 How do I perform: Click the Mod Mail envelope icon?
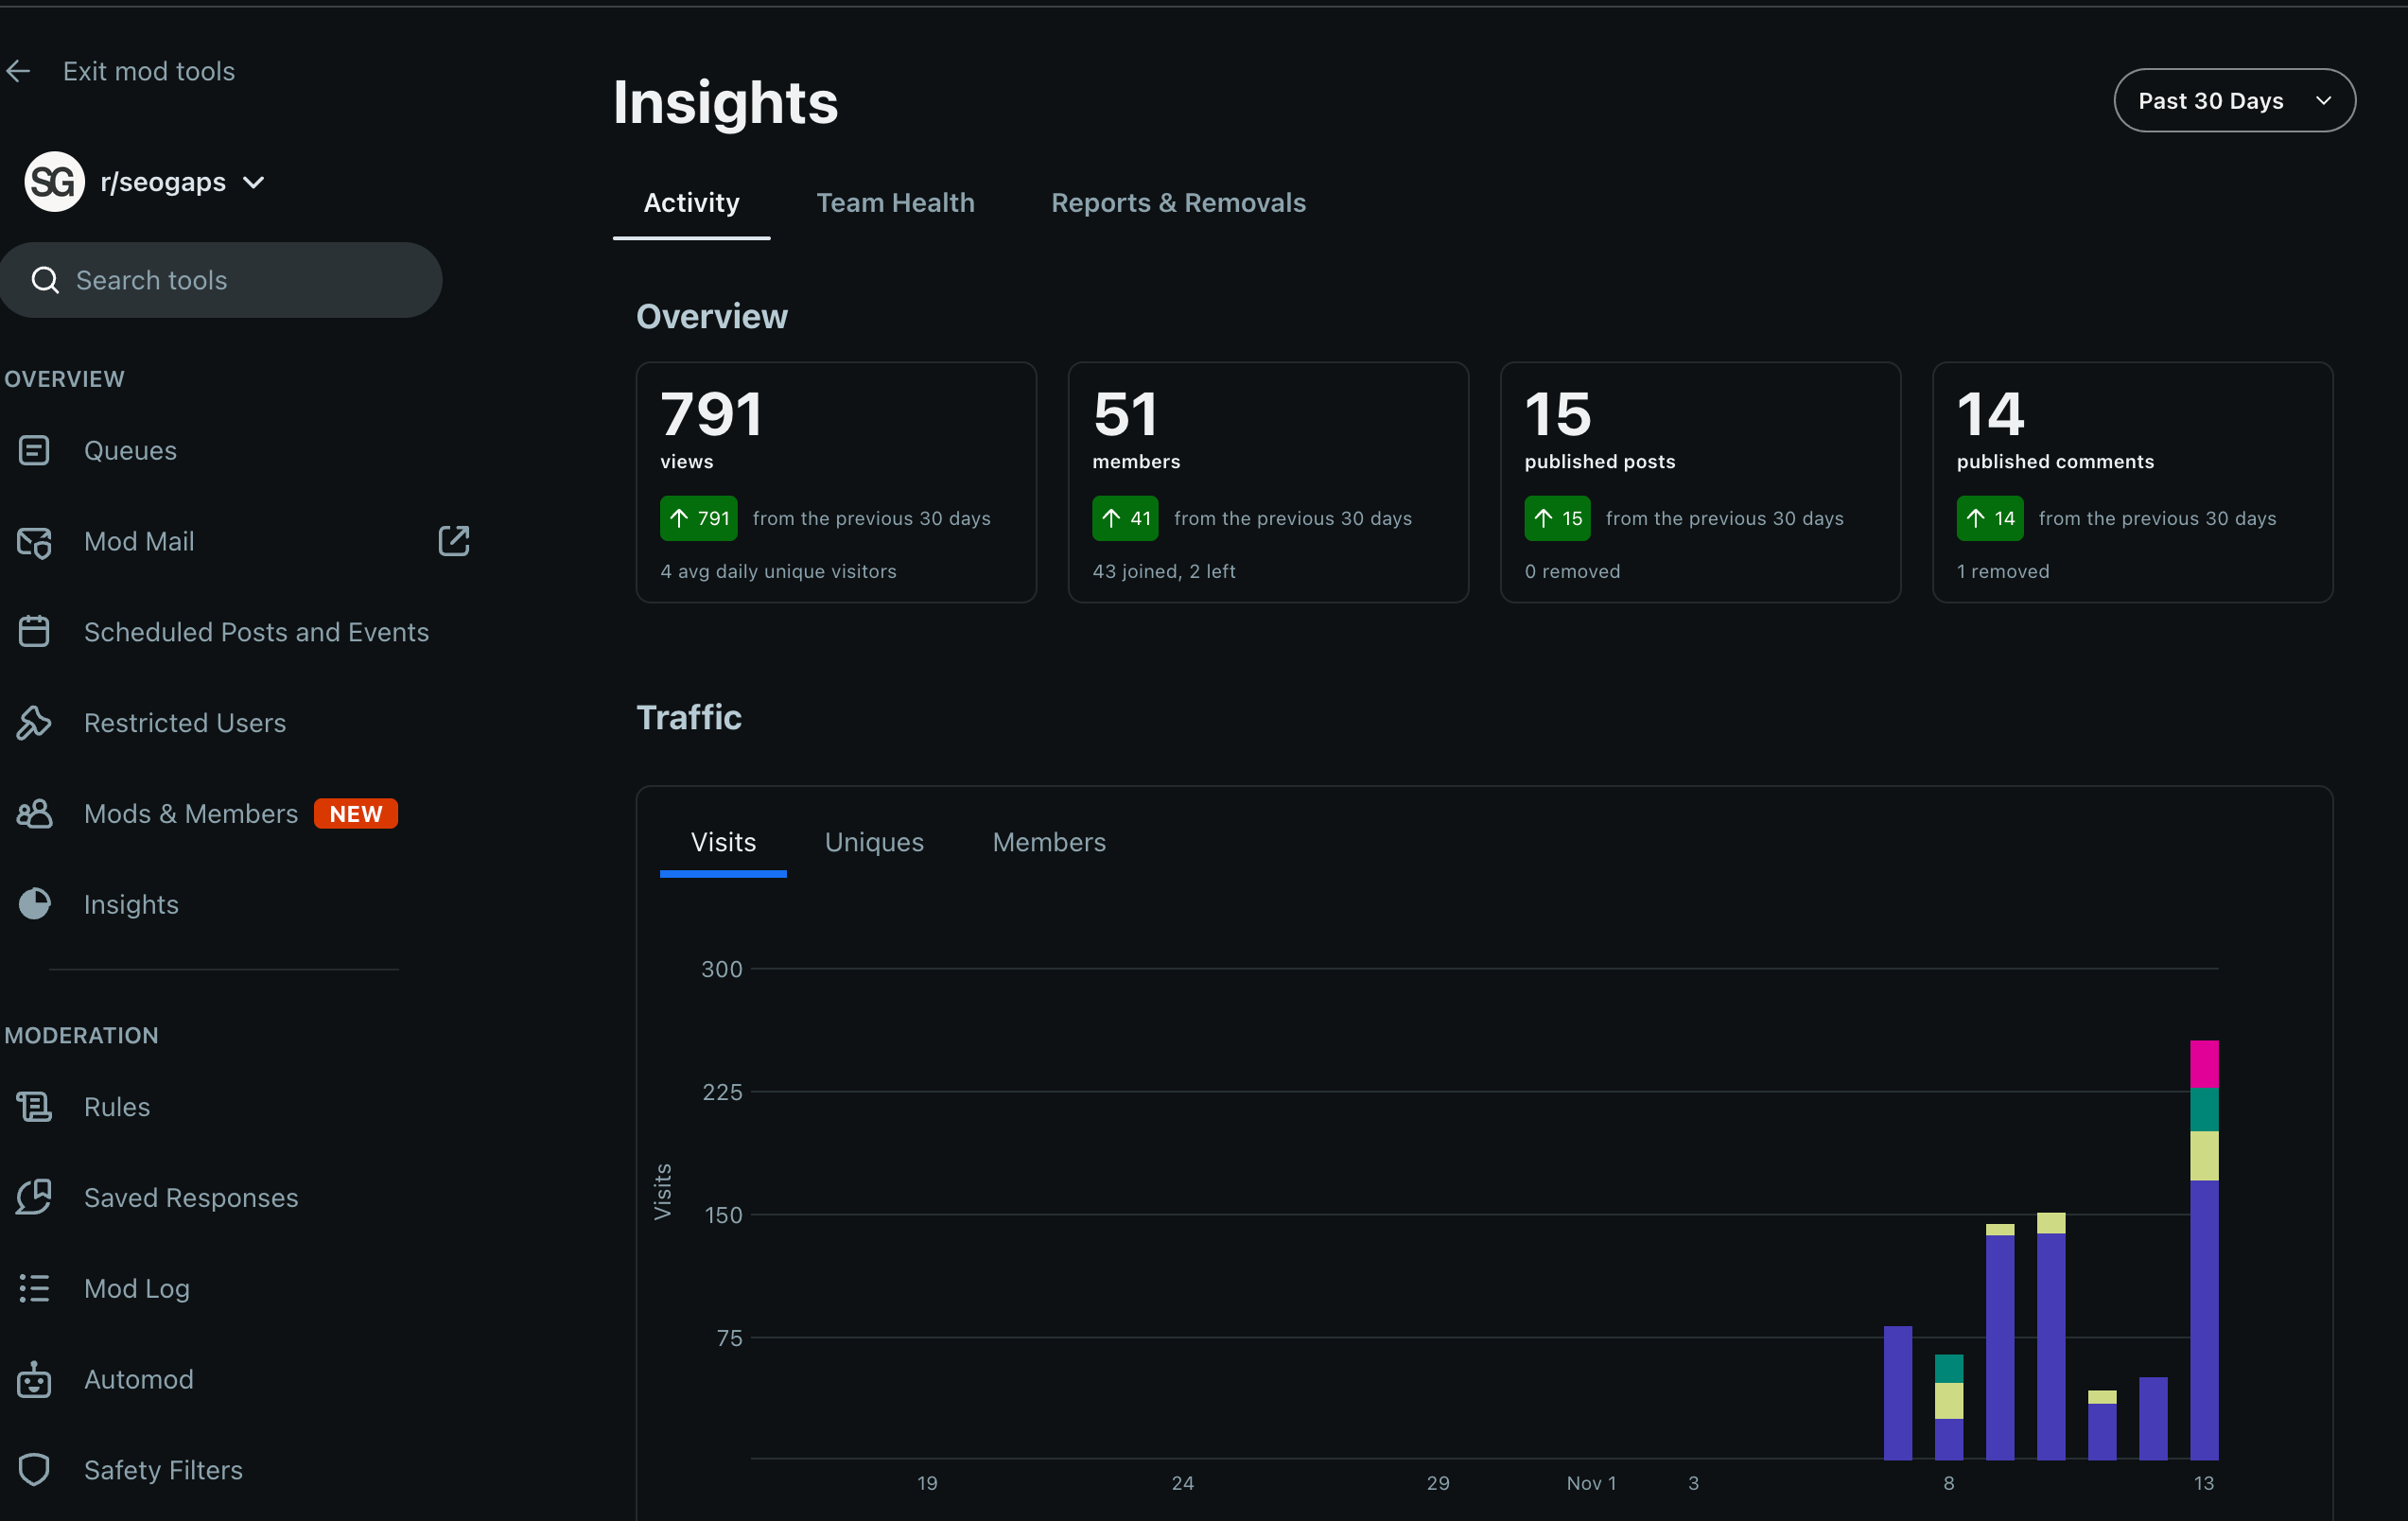tap(34, 542)
